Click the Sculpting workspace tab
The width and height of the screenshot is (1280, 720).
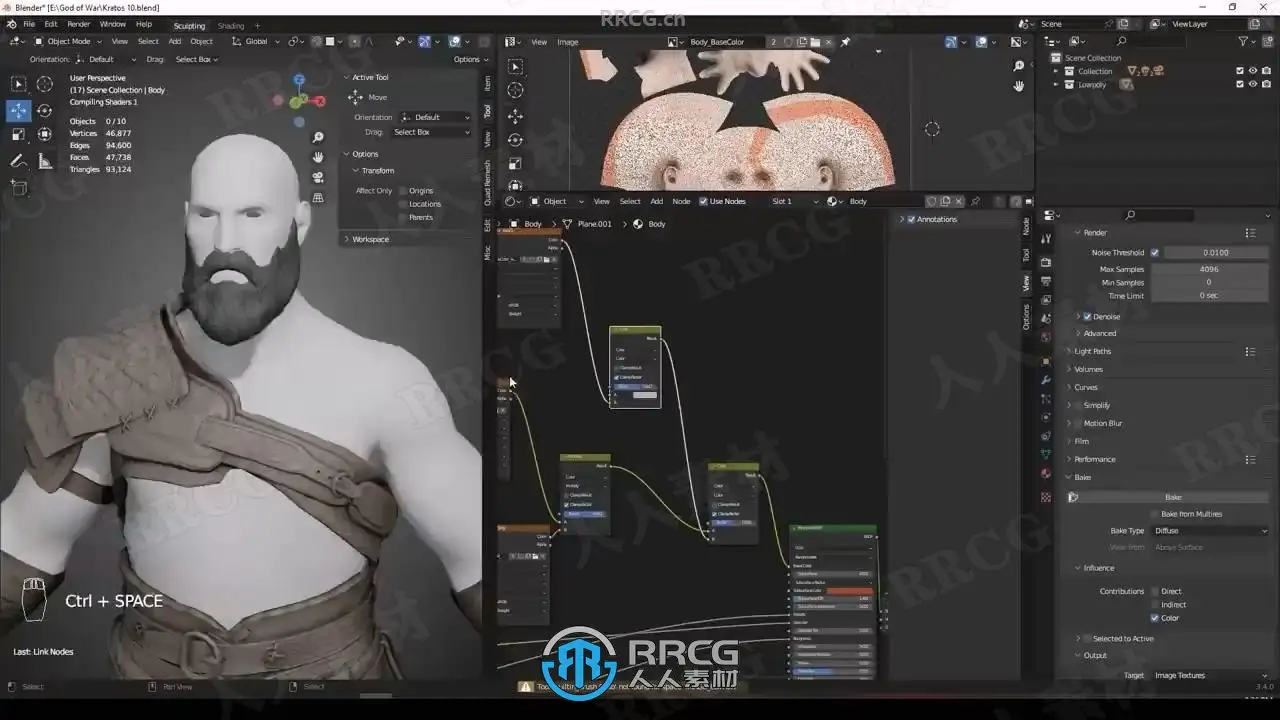(x=189, y=25)
